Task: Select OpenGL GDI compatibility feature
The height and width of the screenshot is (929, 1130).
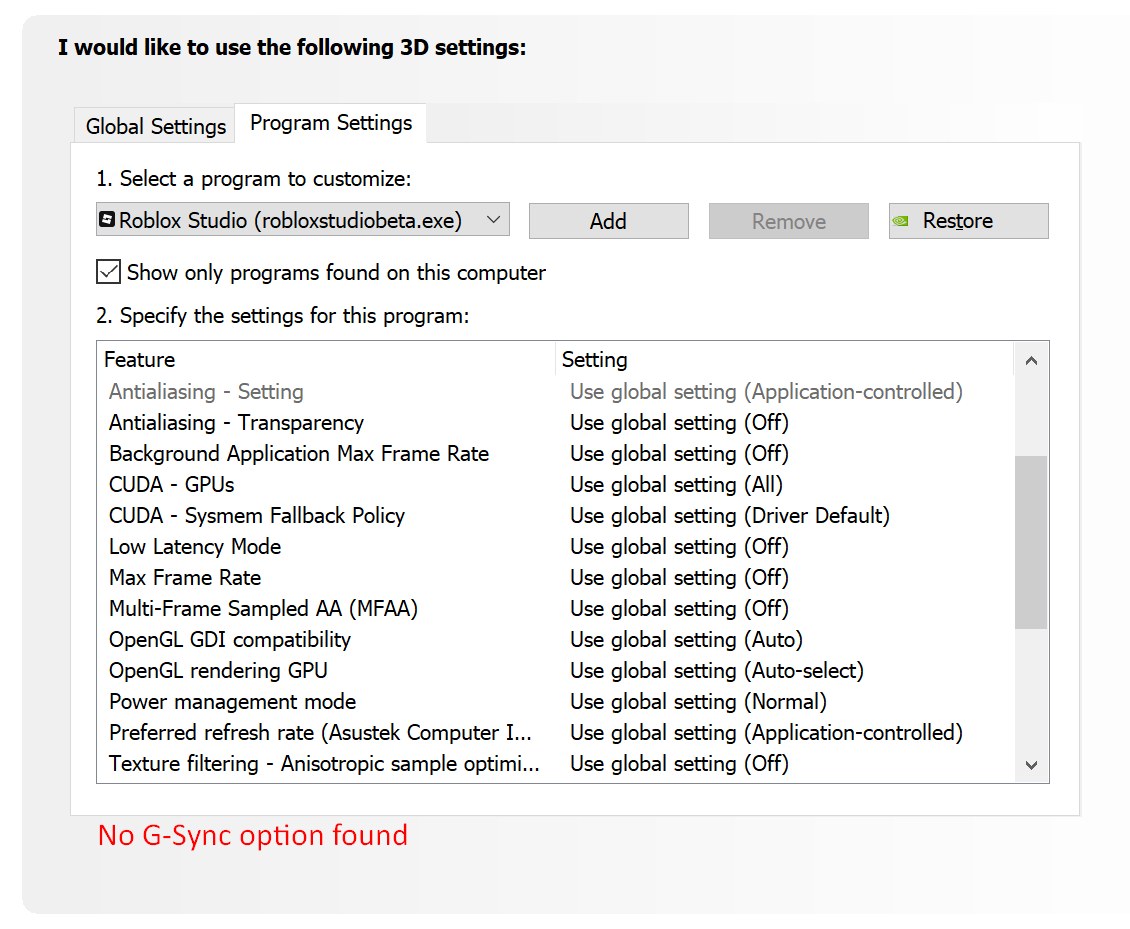Action: pos(555,639)
